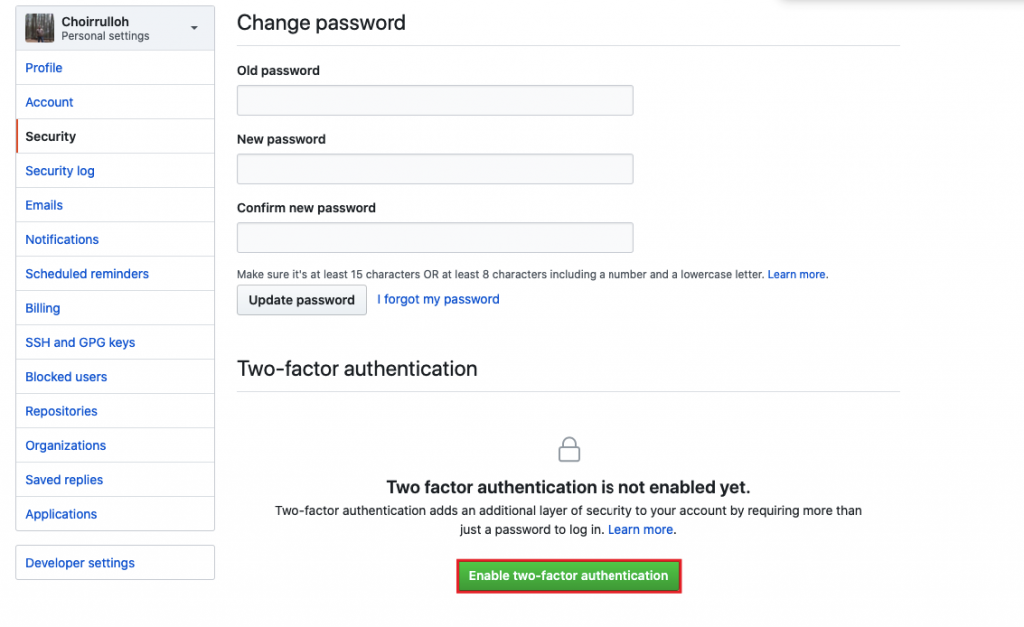Open SSH and GPG keys settings
This screenshot has width=1024, height=627.
(79, 341)
